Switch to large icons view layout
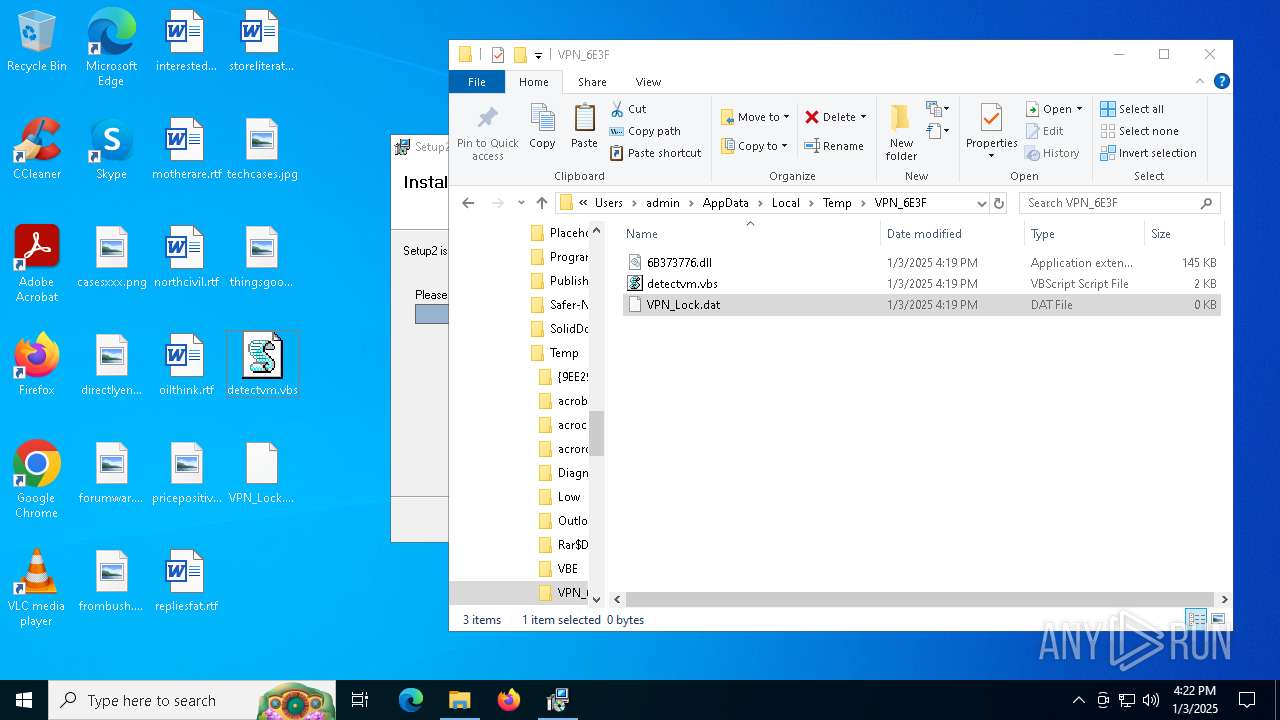This screenshot has height=720, width=1280. pyautogui.click(x=1217, y=620)
